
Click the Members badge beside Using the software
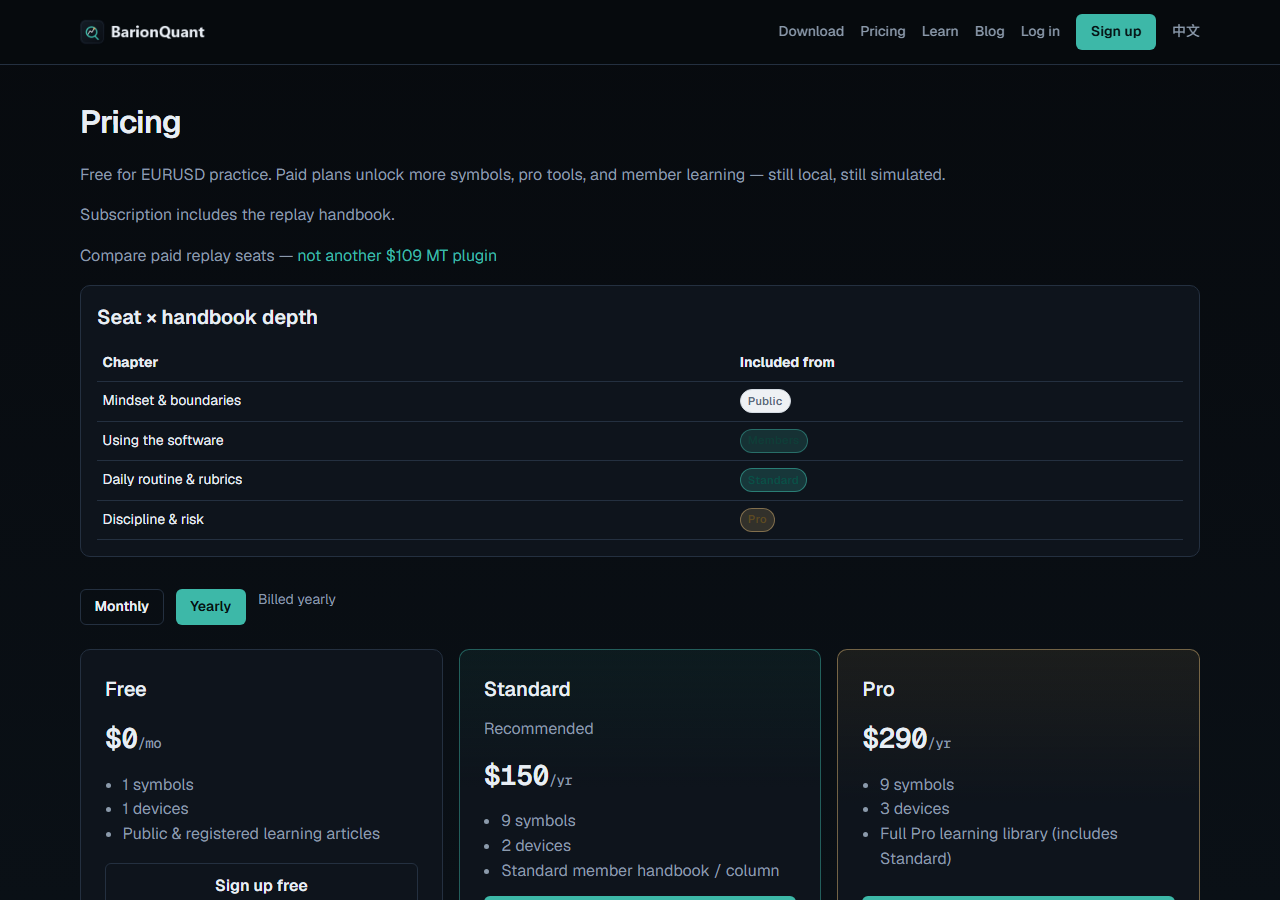(x=774, y=441)
